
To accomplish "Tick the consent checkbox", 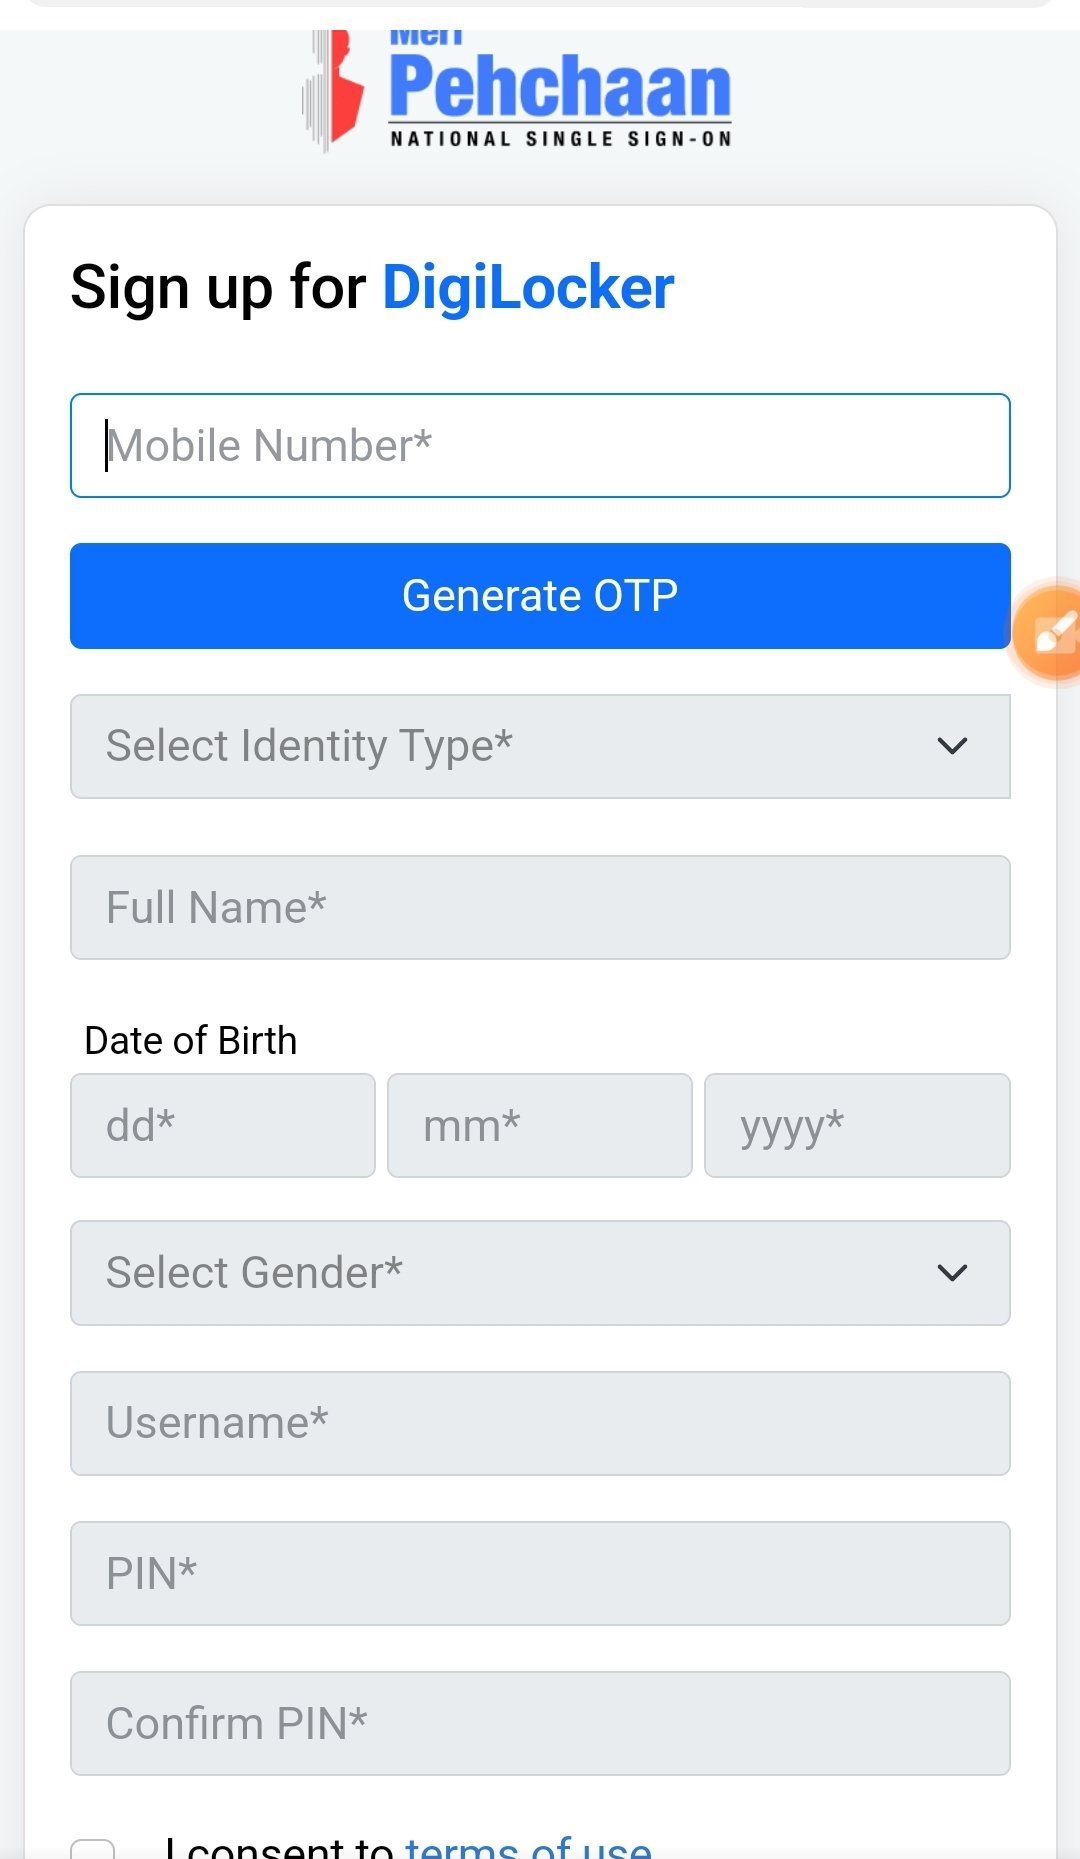I will 93,1849.
